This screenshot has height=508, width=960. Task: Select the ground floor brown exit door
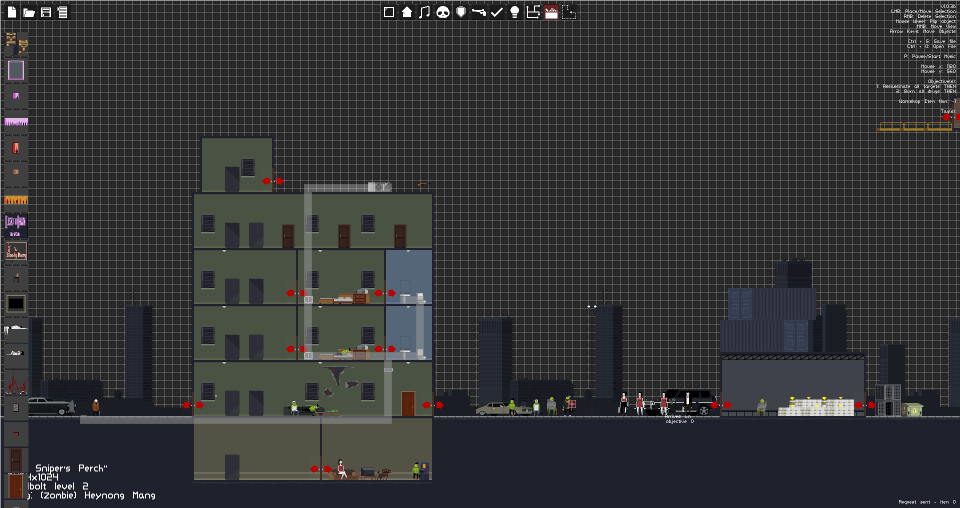point(408,404)
